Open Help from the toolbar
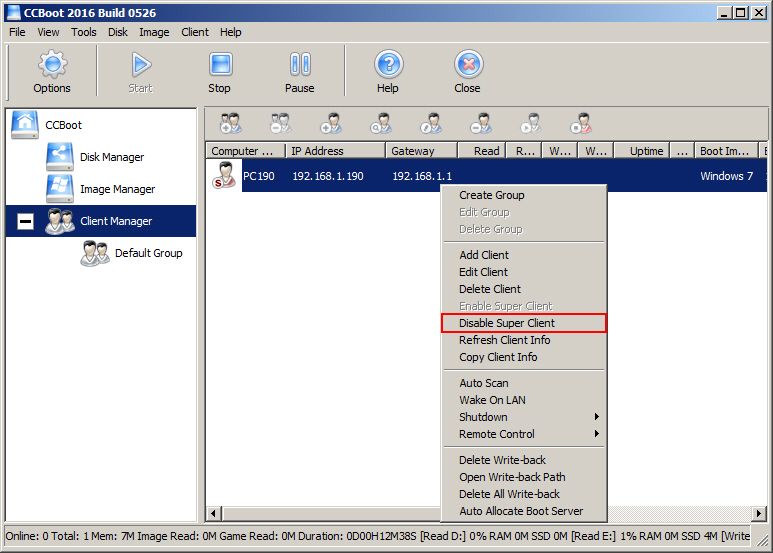The image size is (773, 553). 388,71
